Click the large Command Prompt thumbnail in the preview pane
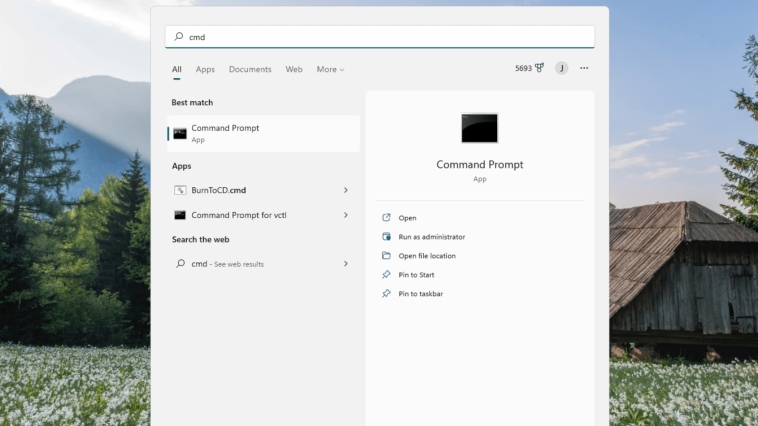The image size is (758, 426). (x=480, y=128)
